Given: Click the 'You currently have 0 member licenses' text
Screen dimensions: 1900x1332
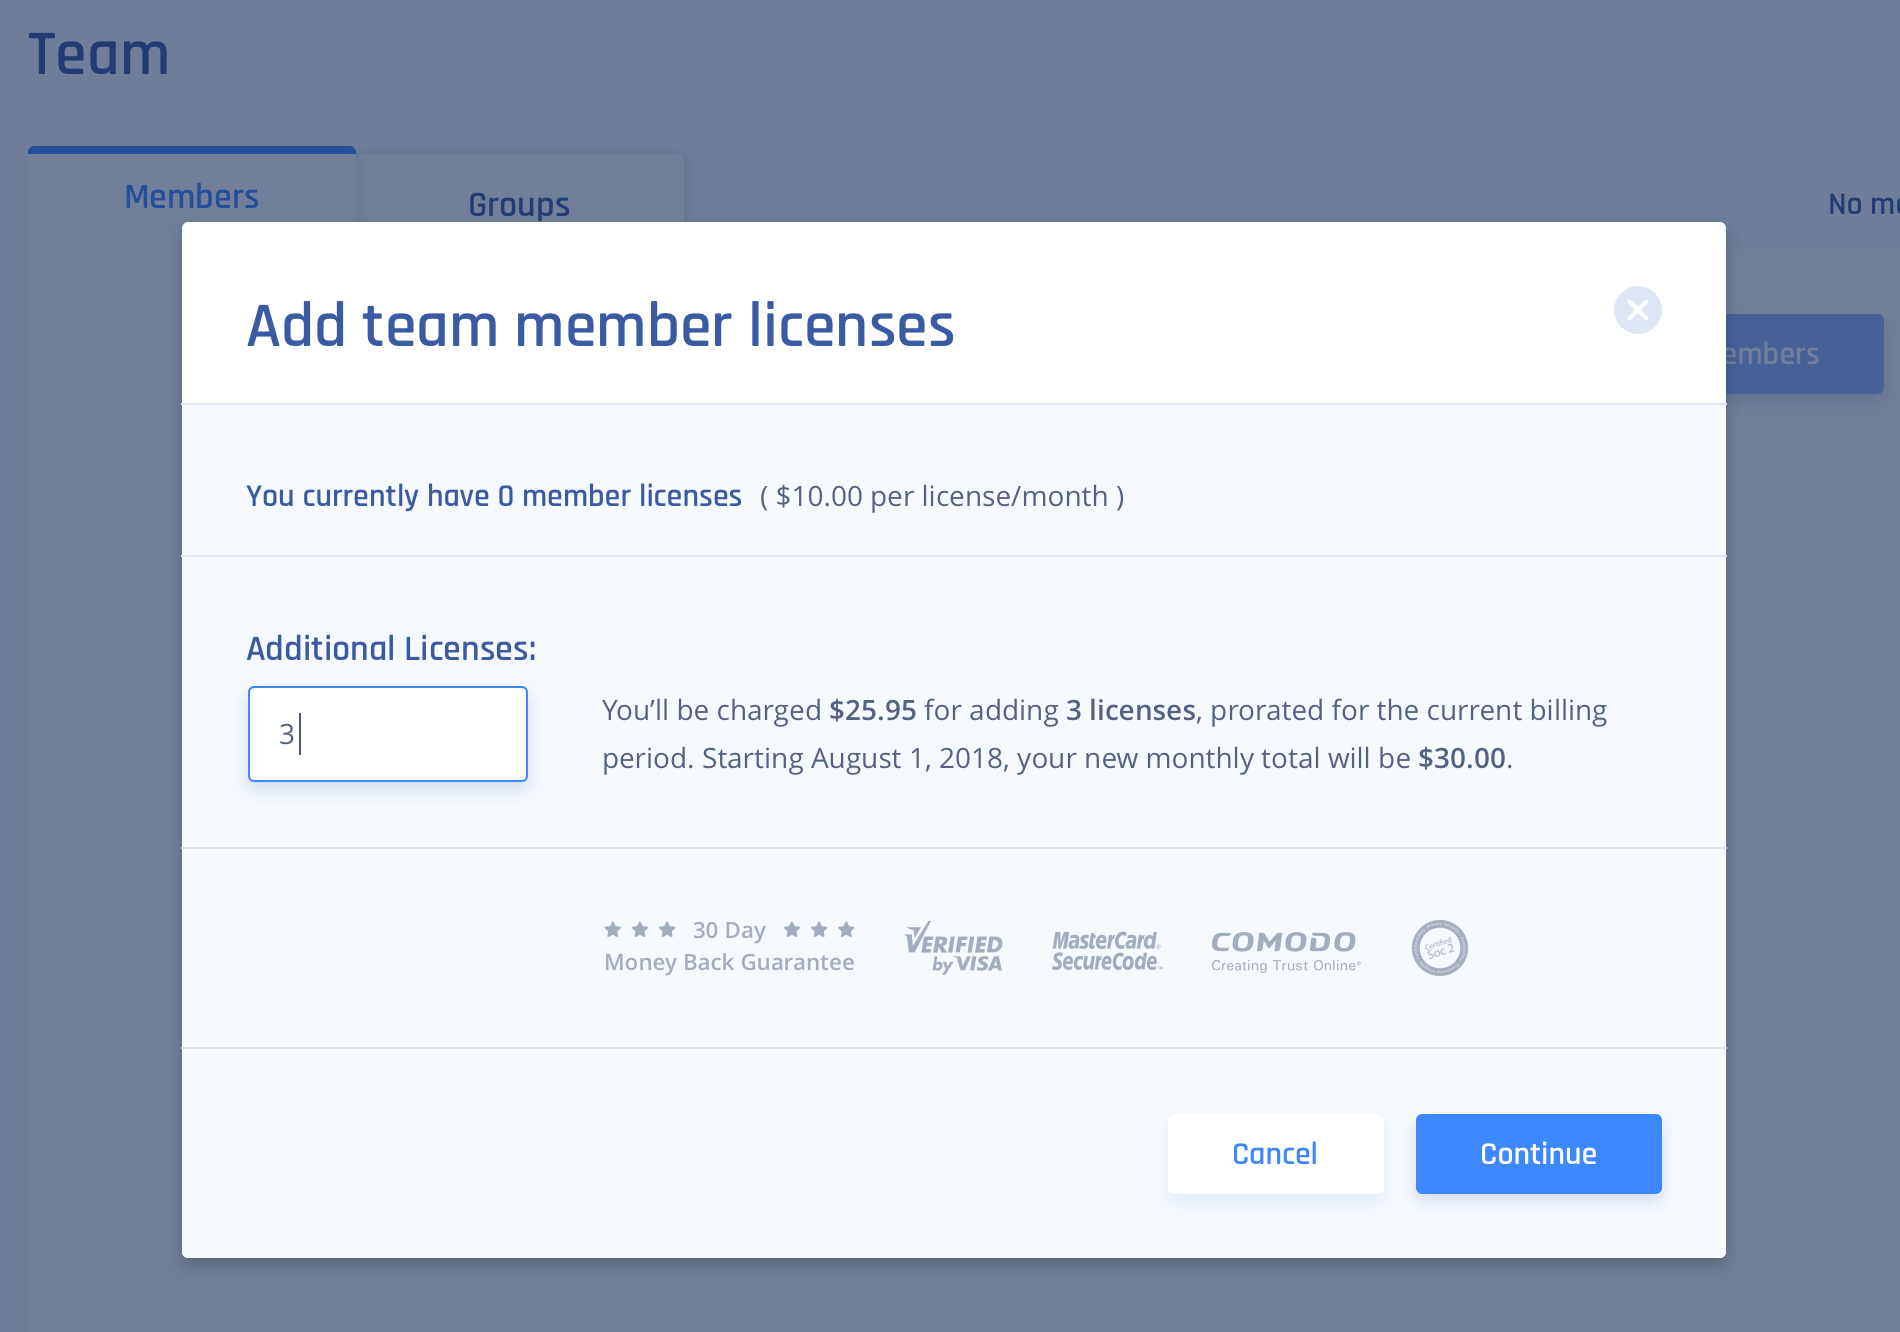Looking at the screenshot, I should point(494,496).
